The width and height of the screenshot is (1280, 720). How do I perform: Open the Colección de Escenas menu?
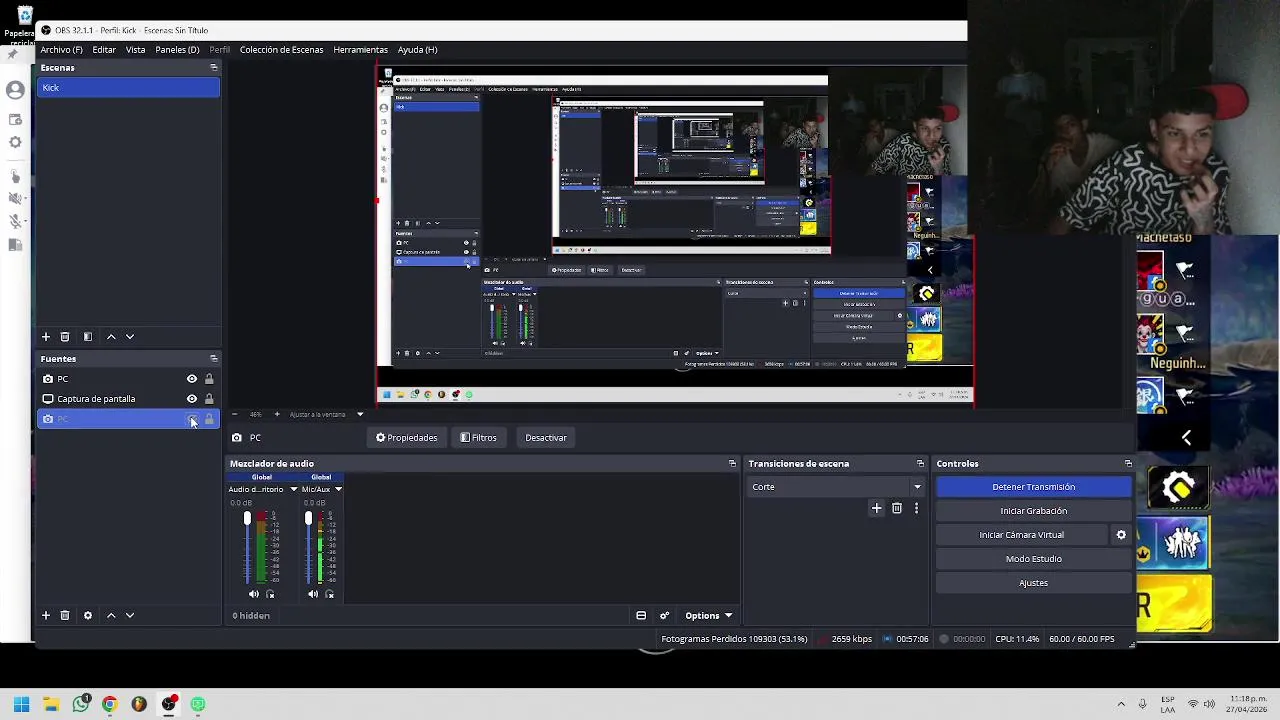pos(282,50)
